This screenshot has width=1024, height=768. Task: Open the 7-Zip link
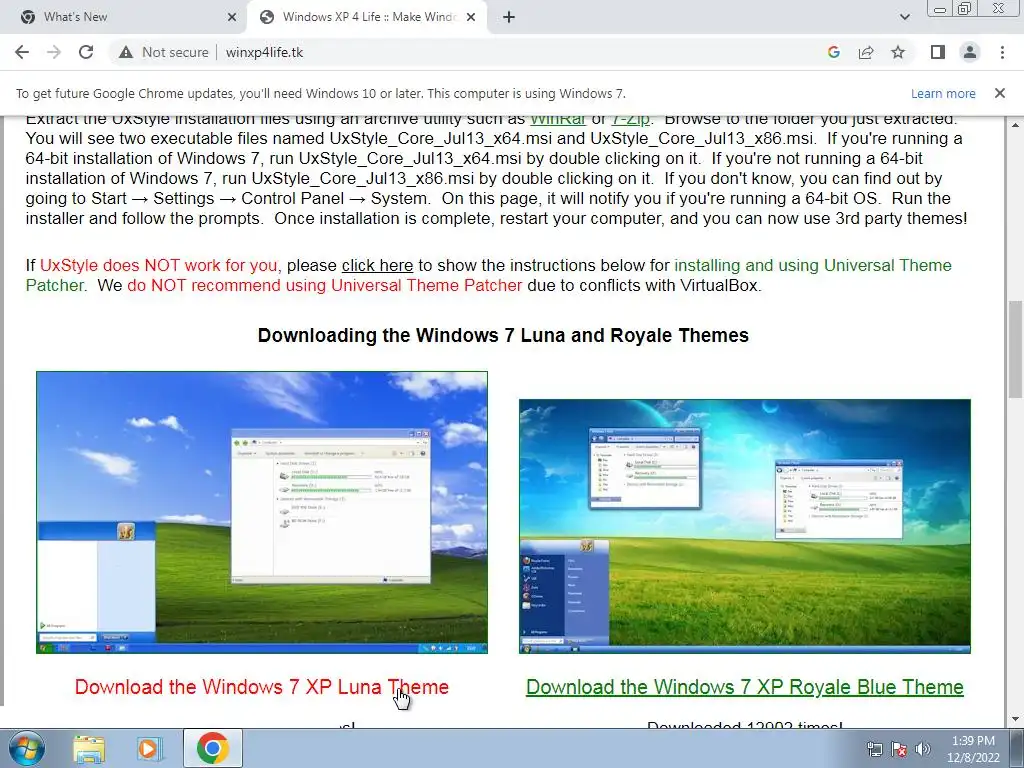(630, 121)
